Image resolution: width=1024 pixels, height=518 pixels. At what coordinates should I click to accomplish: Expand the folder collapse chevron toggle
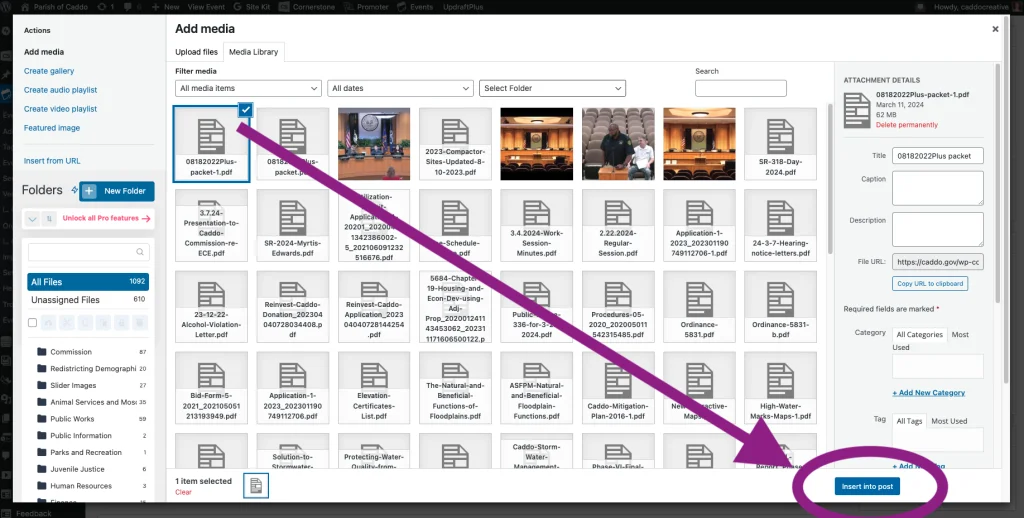pyautogui.click(x=31, y=219)
